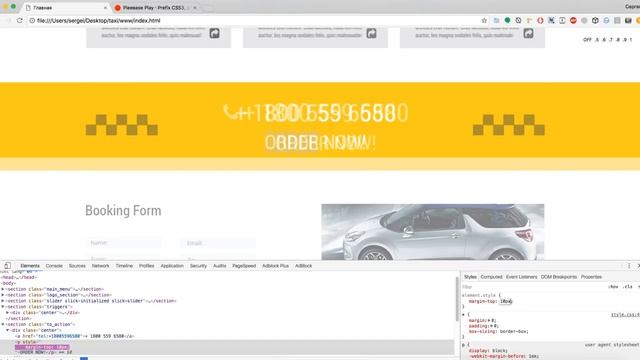640x360 pixels.
Task: Click the OFF option in the page overlay
Action: pos(587,40)
